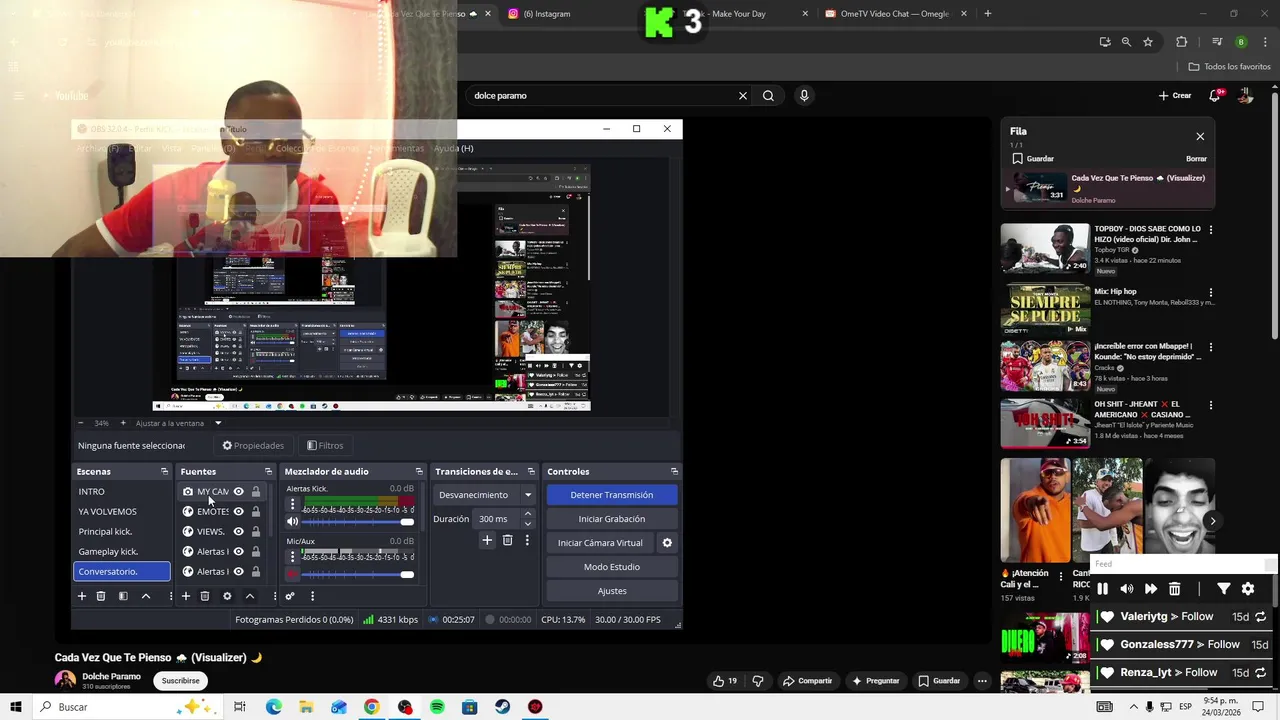This screenshot has width=1280, height=720.
Task: Remove selected source using Fuentes trash icon
Action: click(x=205, y=596)
